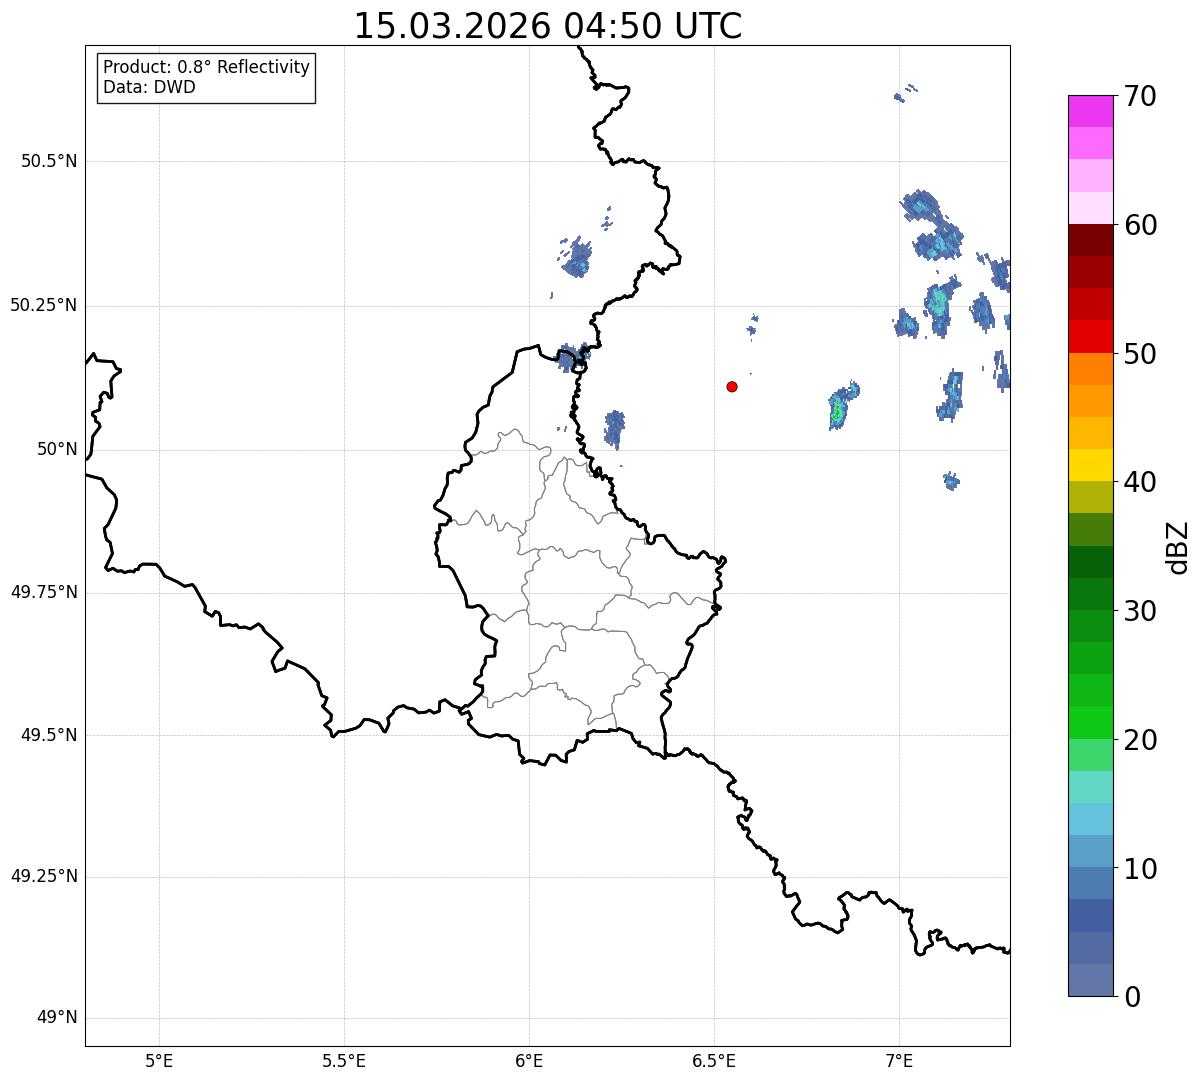The height and width of the screenshot is (1081, 1202).
Task: Click the bright red colorbar segment below 50
Action: point(1090,336)
